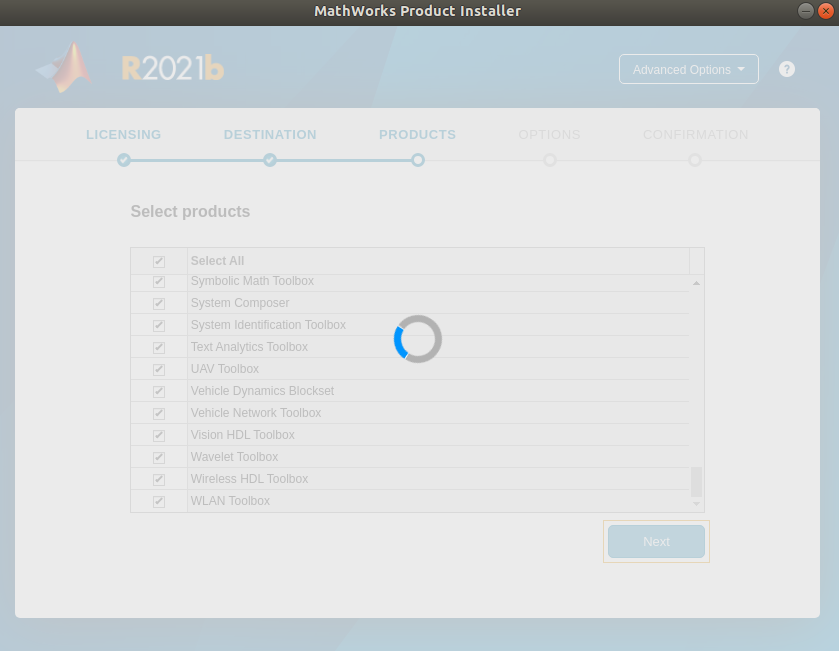The width and height of the screenshot is (839, 651).
Task: Click the Vision HDL Toolbox name
Action: pos(242,434)
